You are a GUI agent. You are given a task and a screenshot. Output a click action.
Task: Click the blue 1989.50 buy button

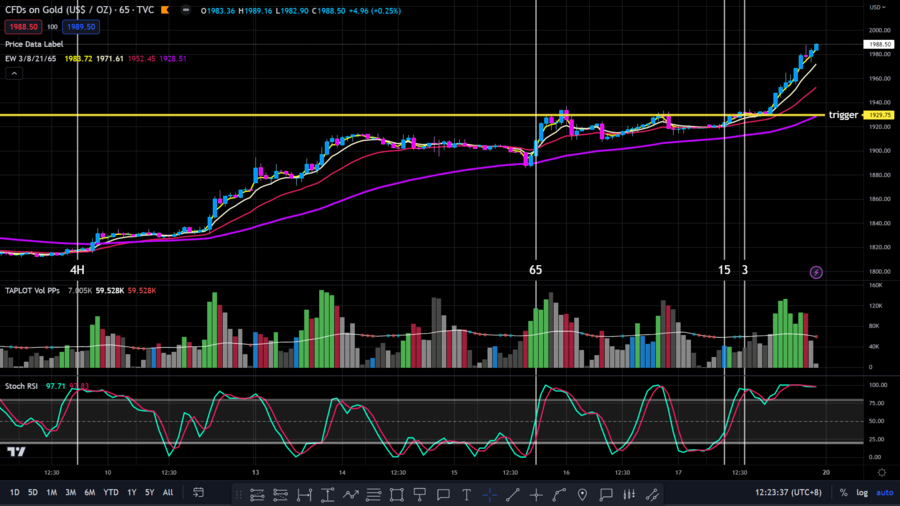click(81, 27)
